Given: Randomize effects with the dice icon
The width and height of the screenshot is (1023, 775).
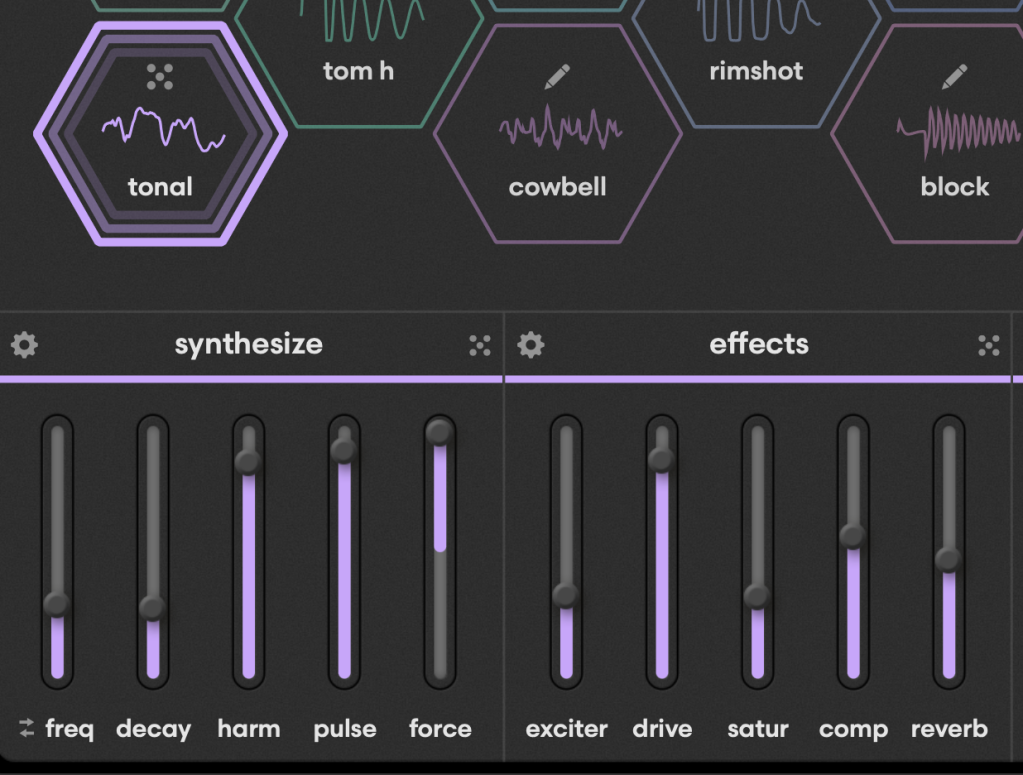Looking at the screenshot, I should click(x=988, y=345).
